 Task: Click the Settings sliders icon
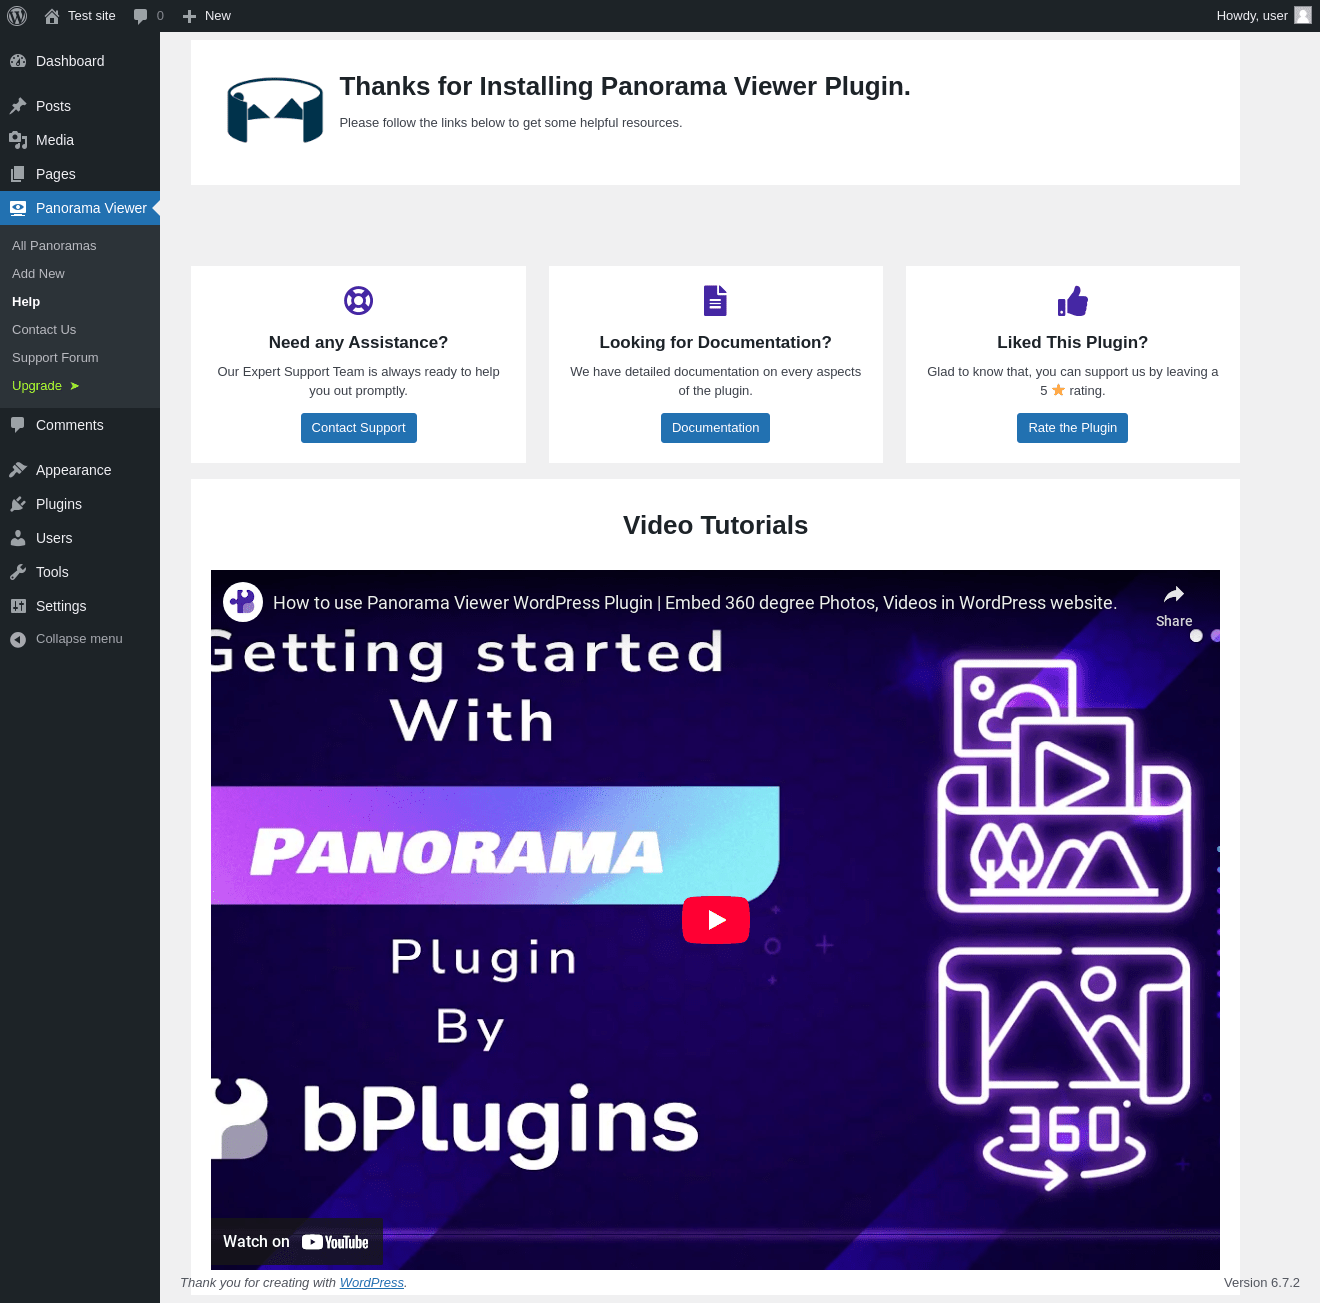click(18, 606)
